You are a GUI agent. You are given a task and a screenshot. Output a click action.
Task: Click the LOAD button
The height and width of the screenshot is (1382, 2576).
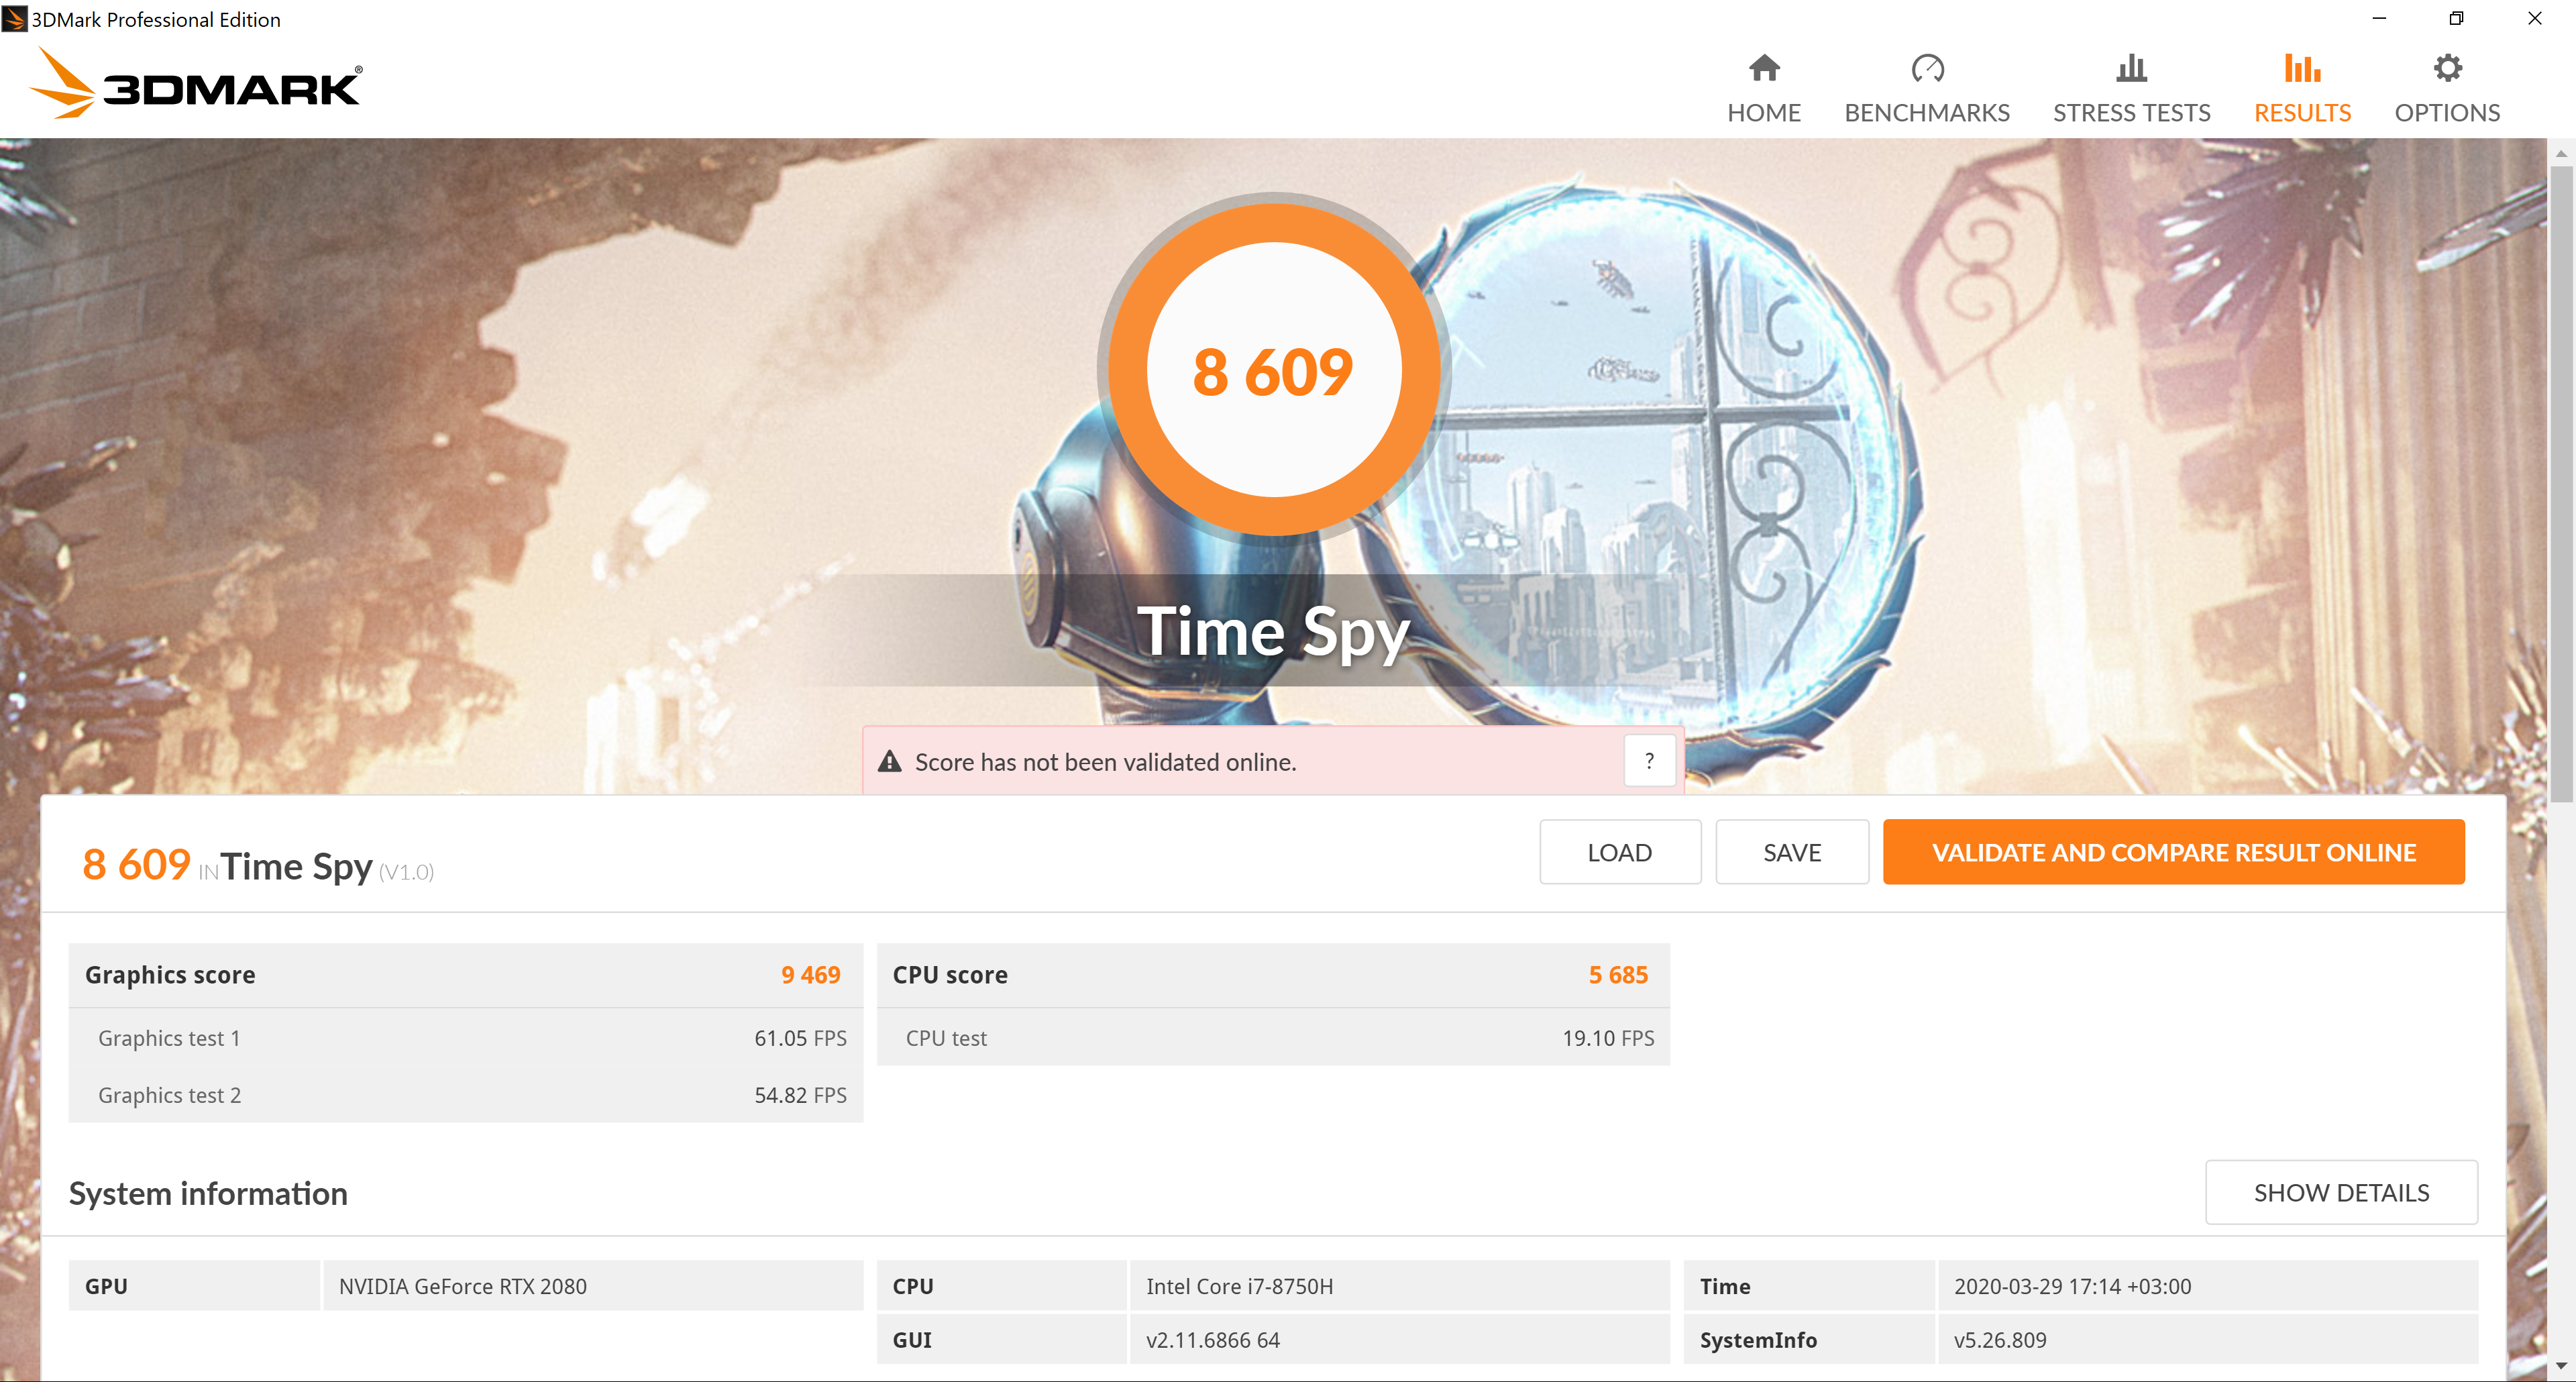click(1620, 852)
